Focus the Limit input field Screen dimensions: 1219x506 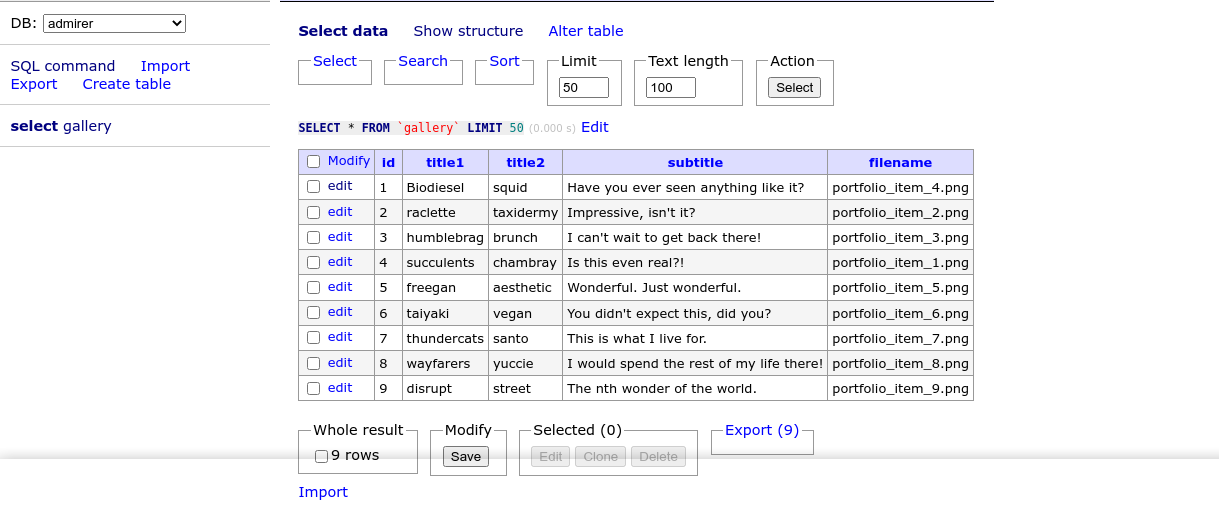pos(584,88)
